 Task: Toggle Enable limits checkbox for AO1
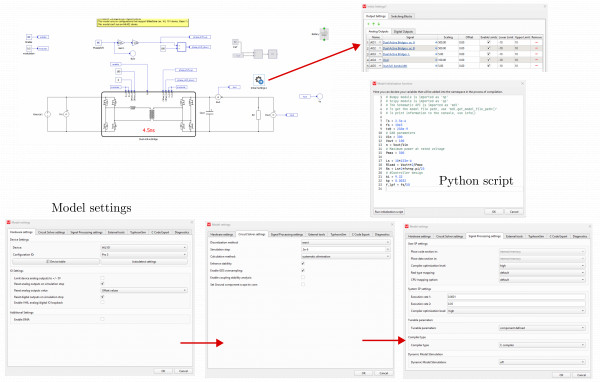pos(488,42)
